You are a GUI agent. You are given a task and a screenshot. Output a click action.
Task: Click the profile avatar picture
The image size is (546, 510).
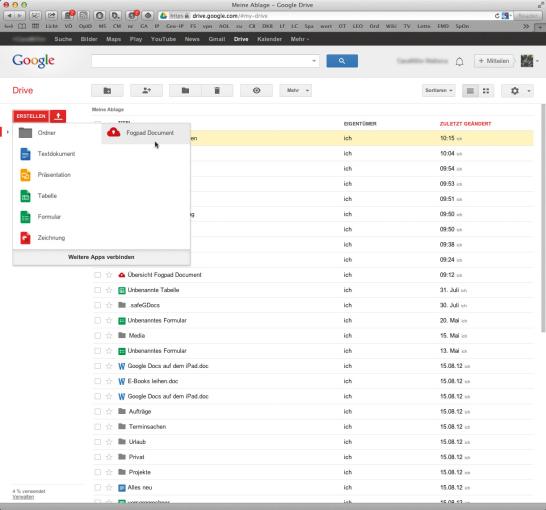(x=527, y=61)
